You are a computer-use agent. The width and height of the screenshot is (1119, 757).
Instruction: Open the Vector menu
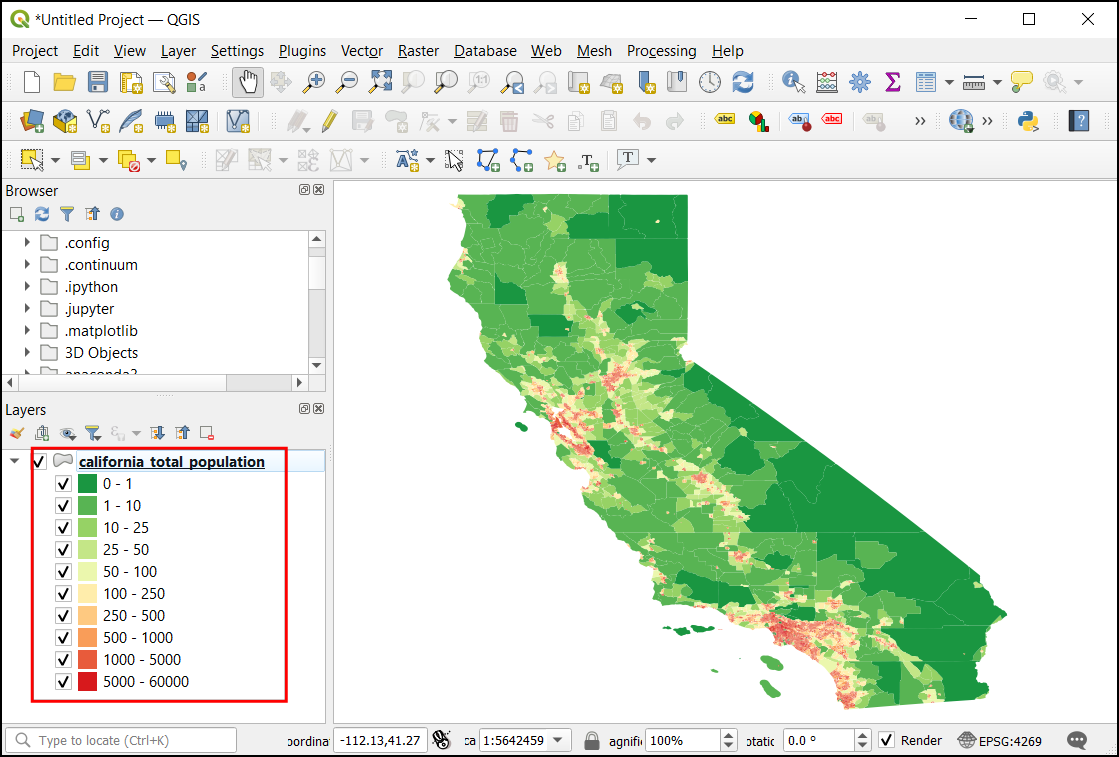pyautogui.click(x=362, y=51)
